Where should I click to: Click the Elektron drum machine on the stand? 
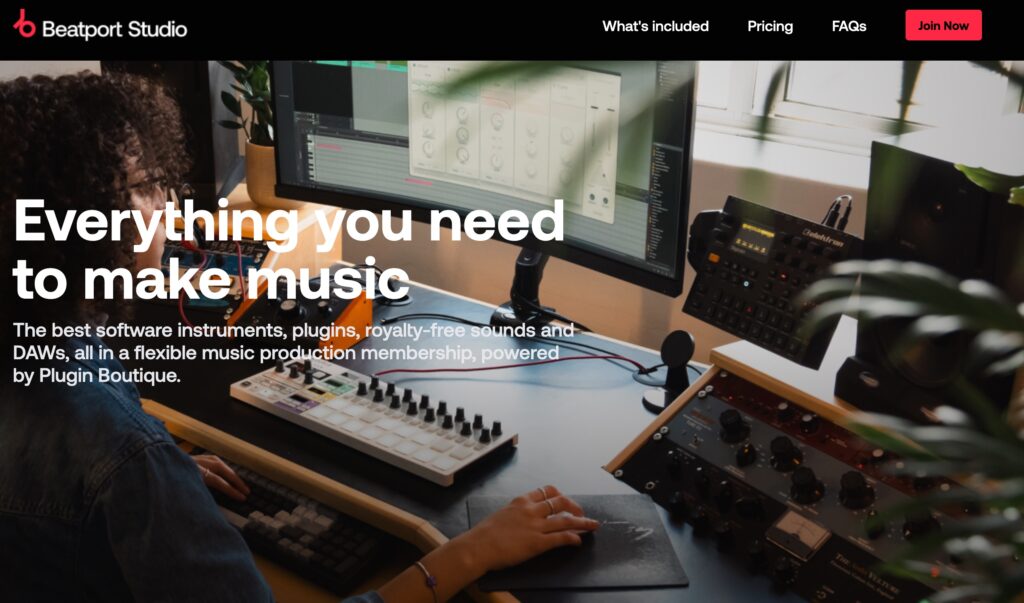758,270
